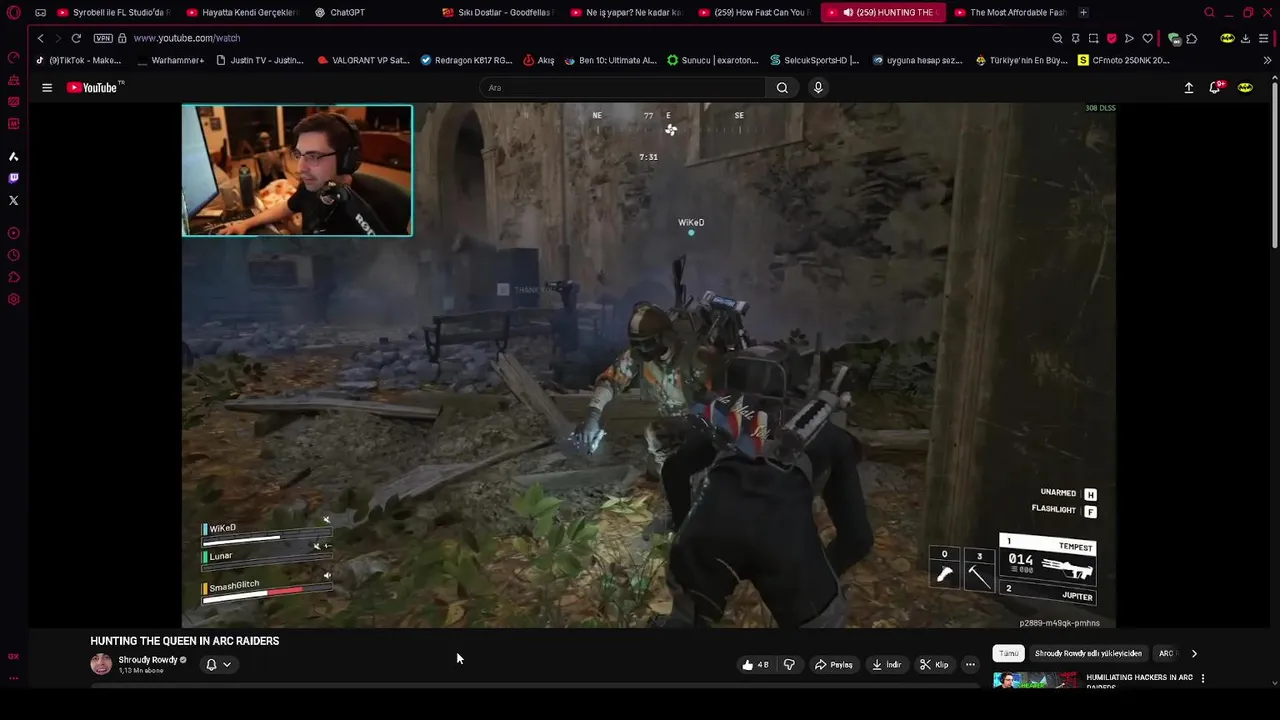Switch to The Most Affordable Fashion tab
The image size is (1280, 720).
(1010, 13)
